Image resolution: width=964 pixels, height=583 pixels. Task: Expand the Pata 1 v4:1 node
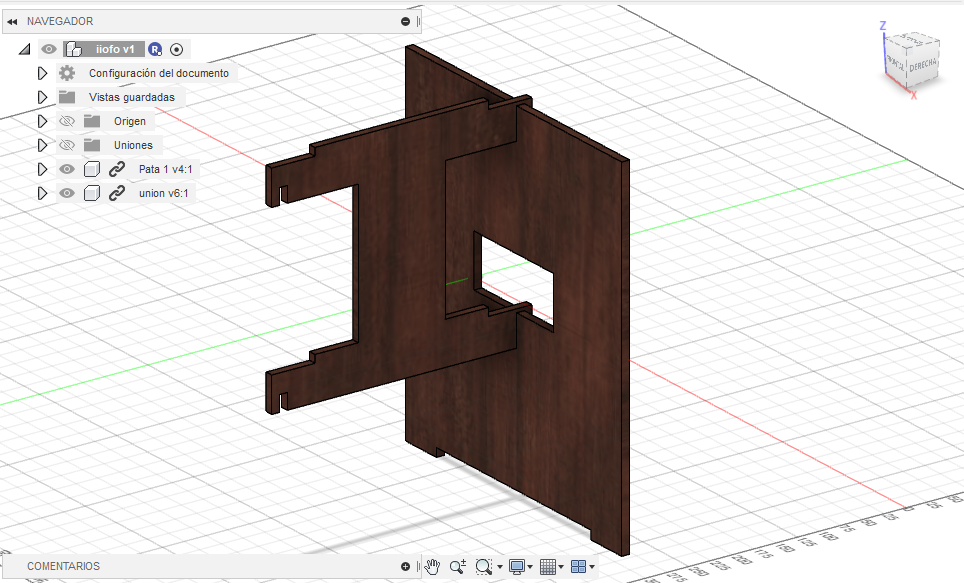click(x=42, y=169)
